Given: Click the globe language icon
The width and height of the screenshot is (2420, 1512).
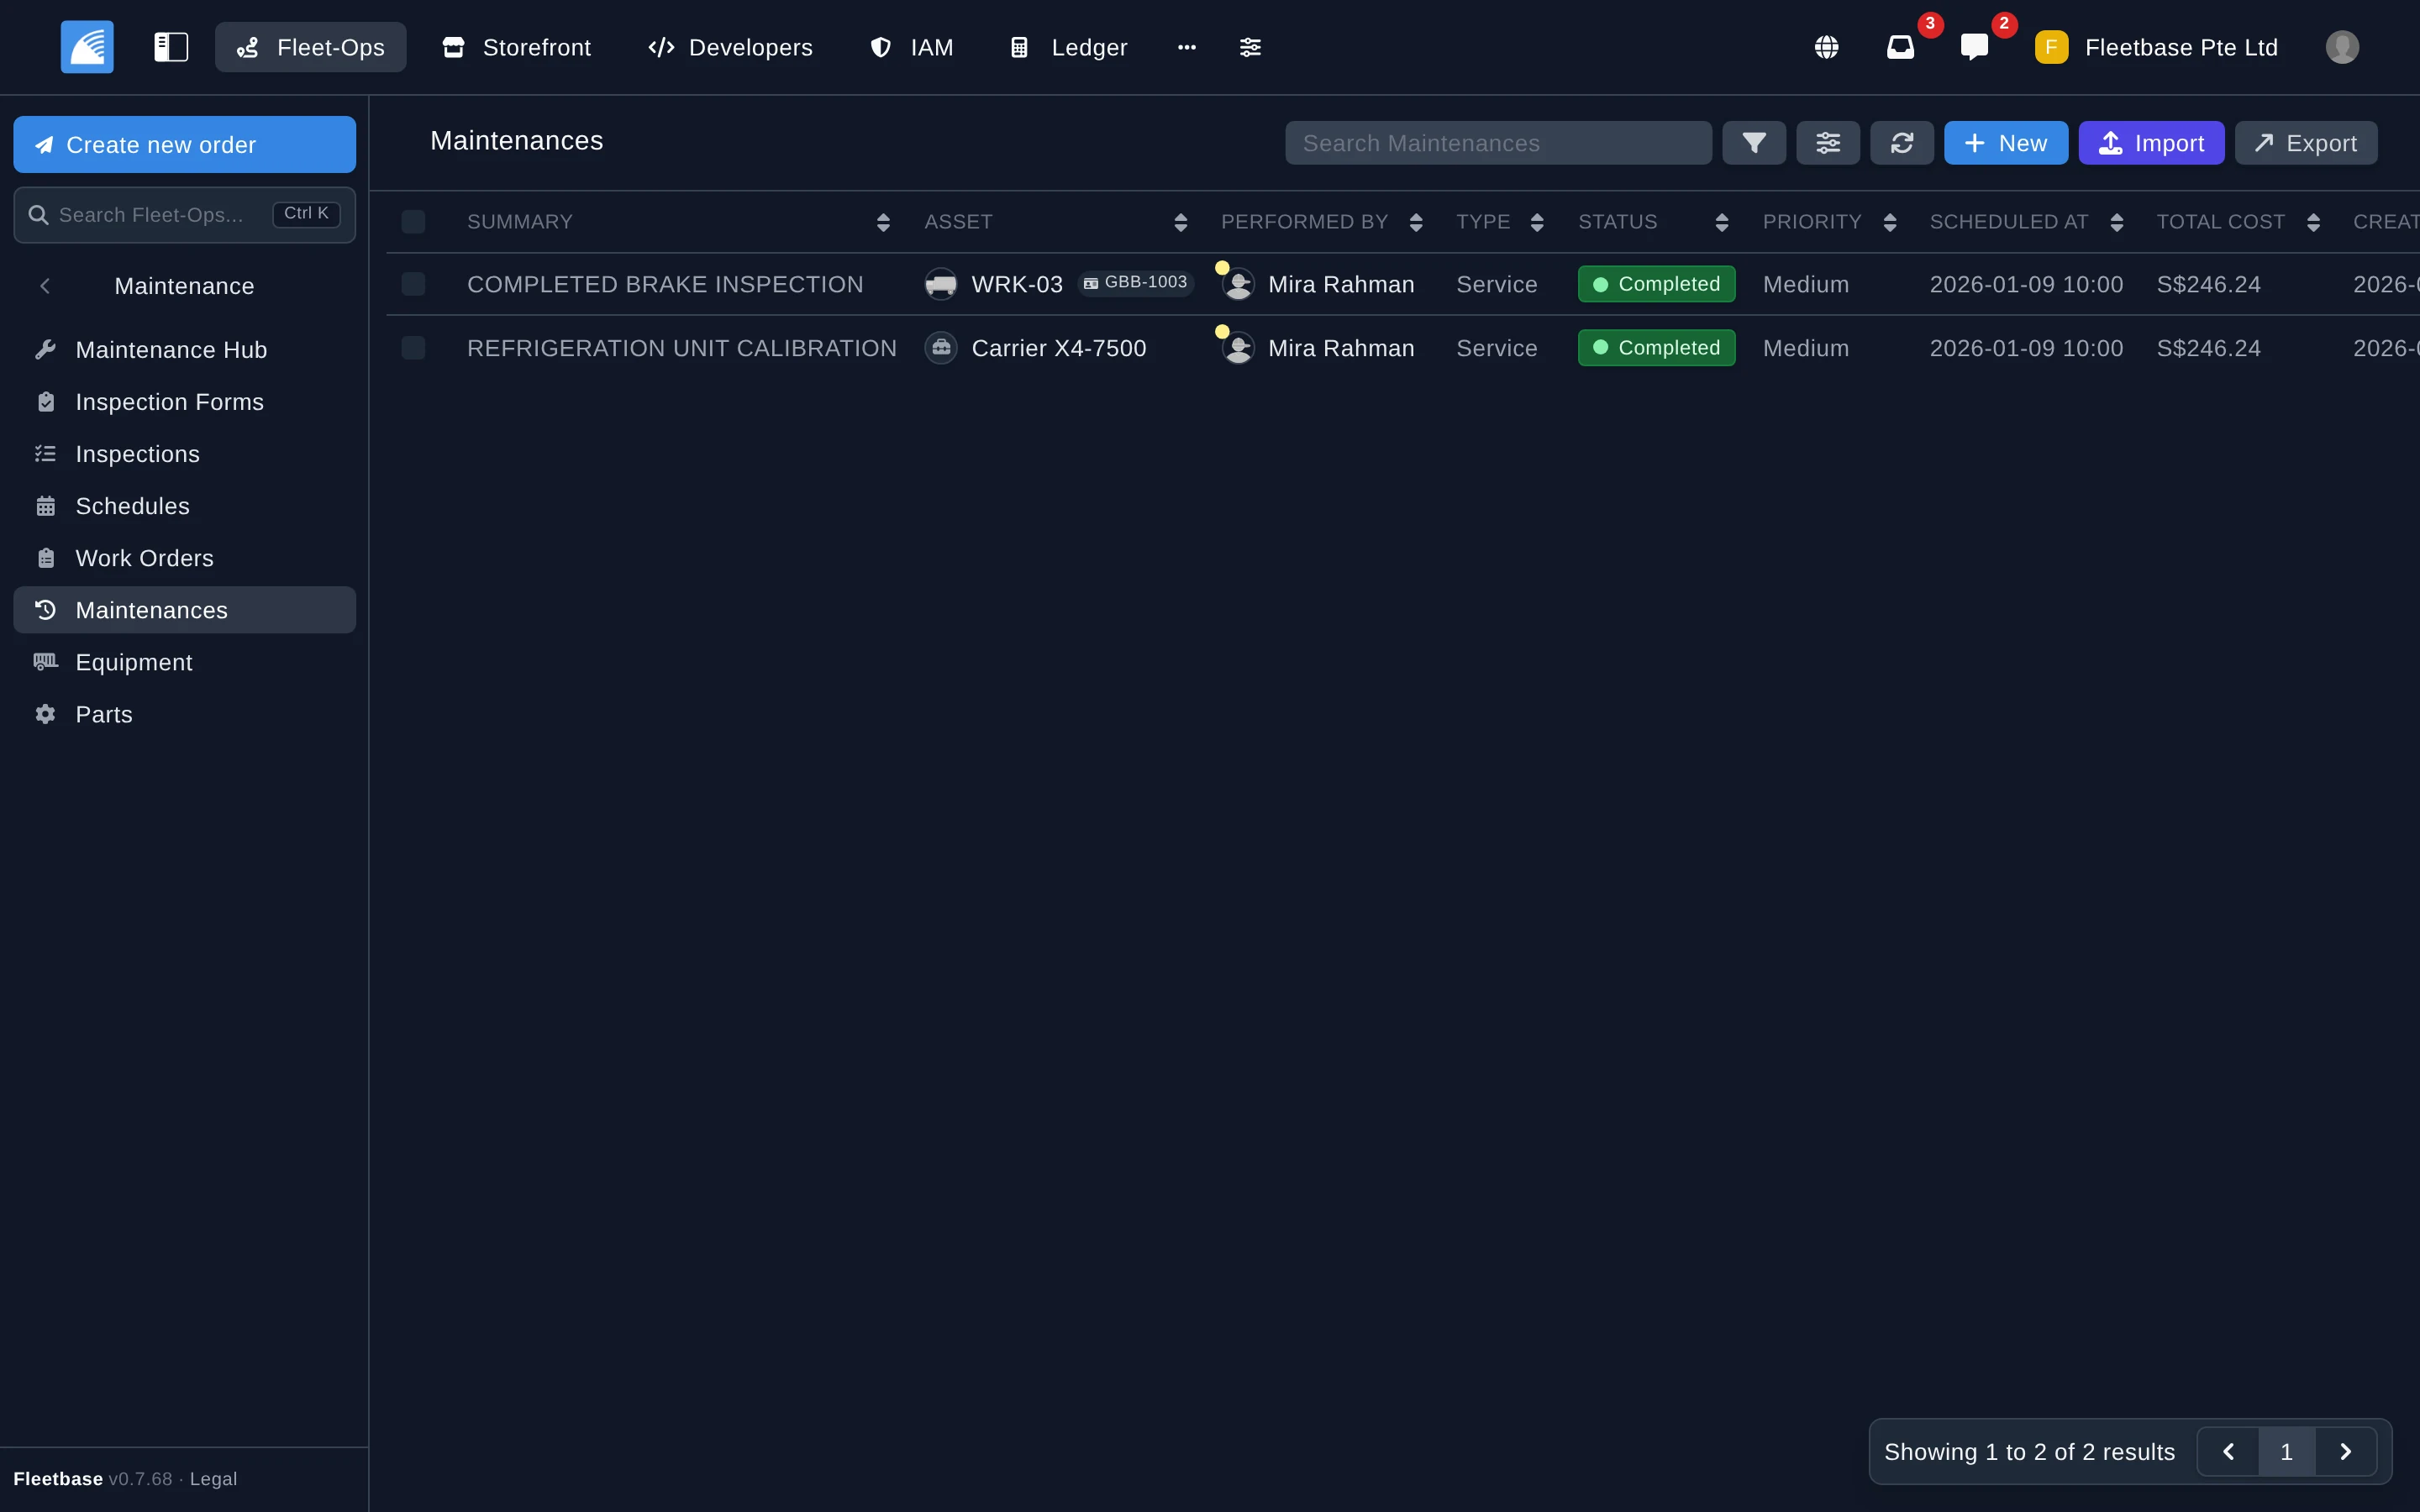Looking at the screenshot, I should point(1826,47).
